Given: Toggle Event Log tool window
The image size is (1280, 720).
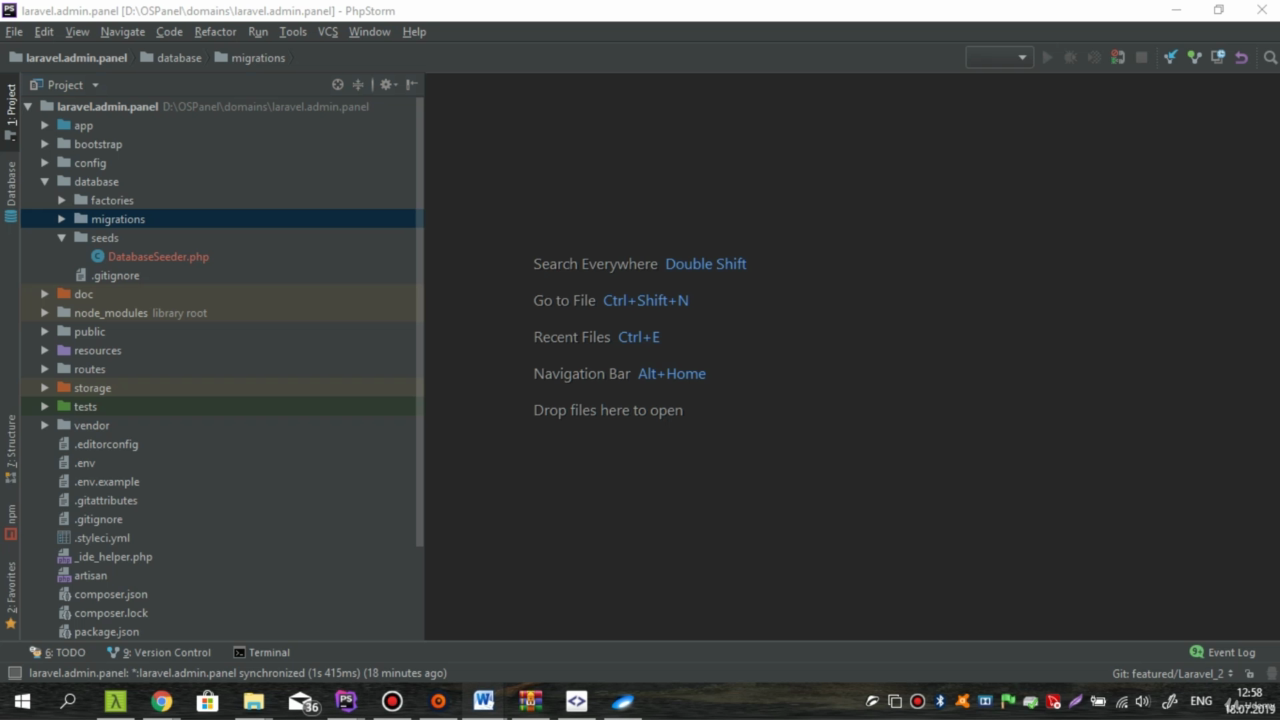Looking at the screenshot, I should coord(1222,652).
